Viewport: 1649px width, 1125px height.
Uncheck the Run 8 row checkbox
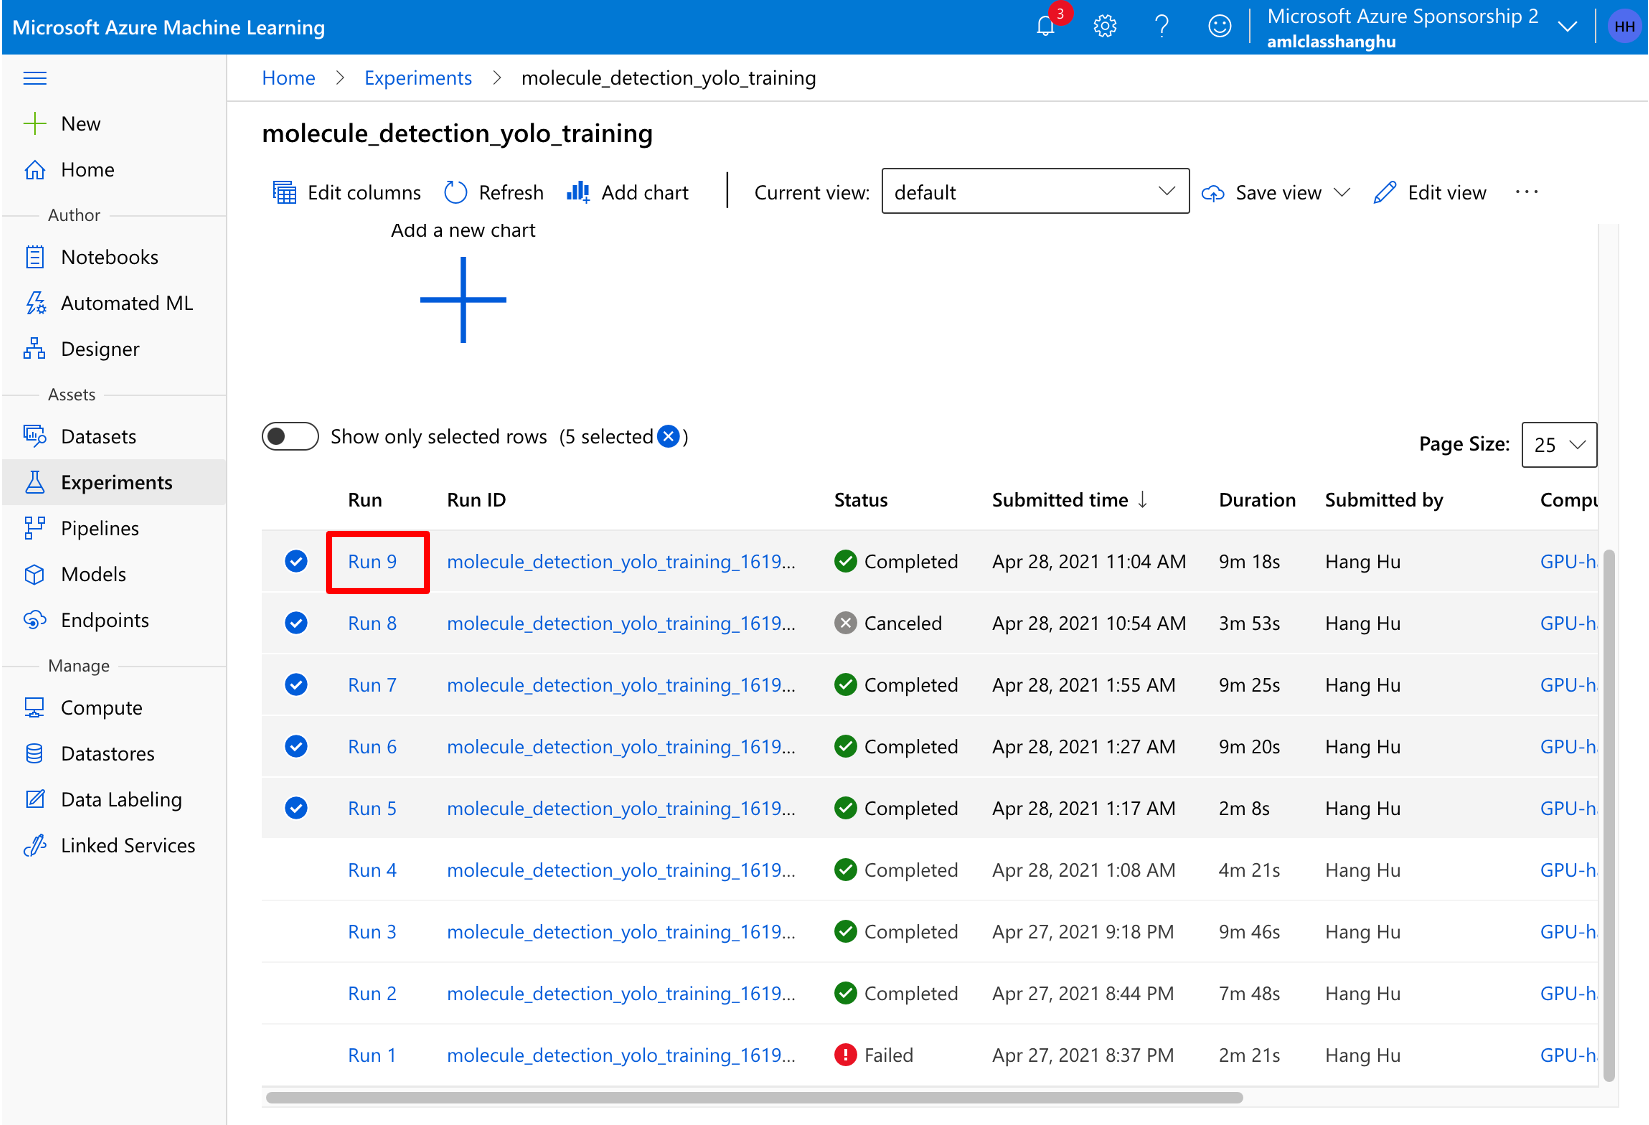click(296, 623)
